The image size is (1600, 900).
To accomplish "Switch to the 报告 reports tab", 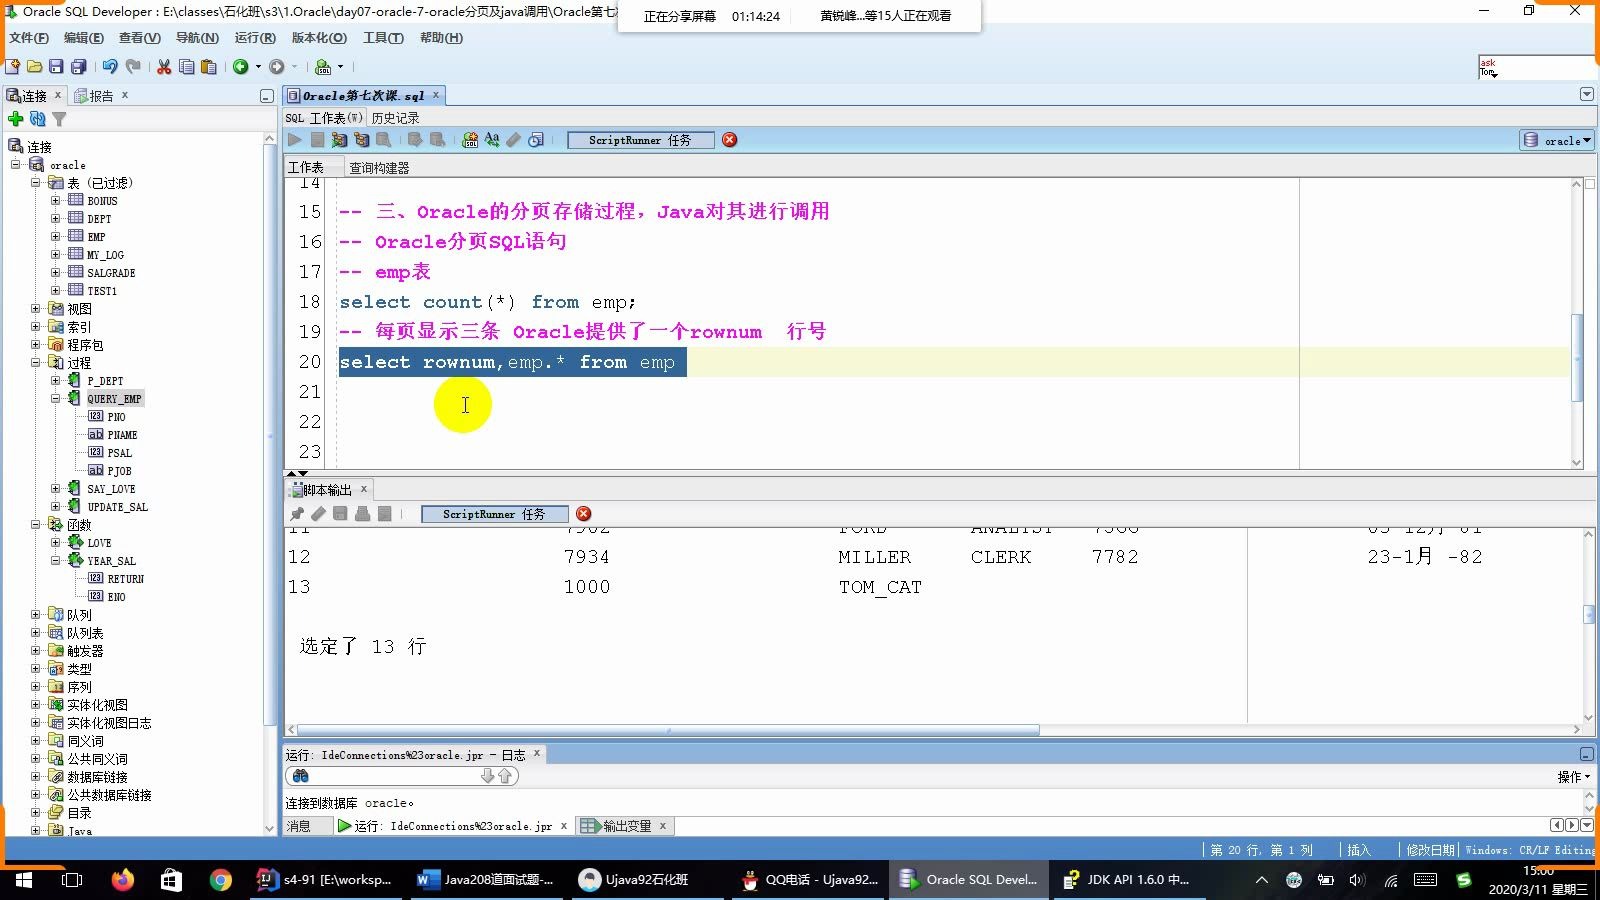I will (100, 96).
